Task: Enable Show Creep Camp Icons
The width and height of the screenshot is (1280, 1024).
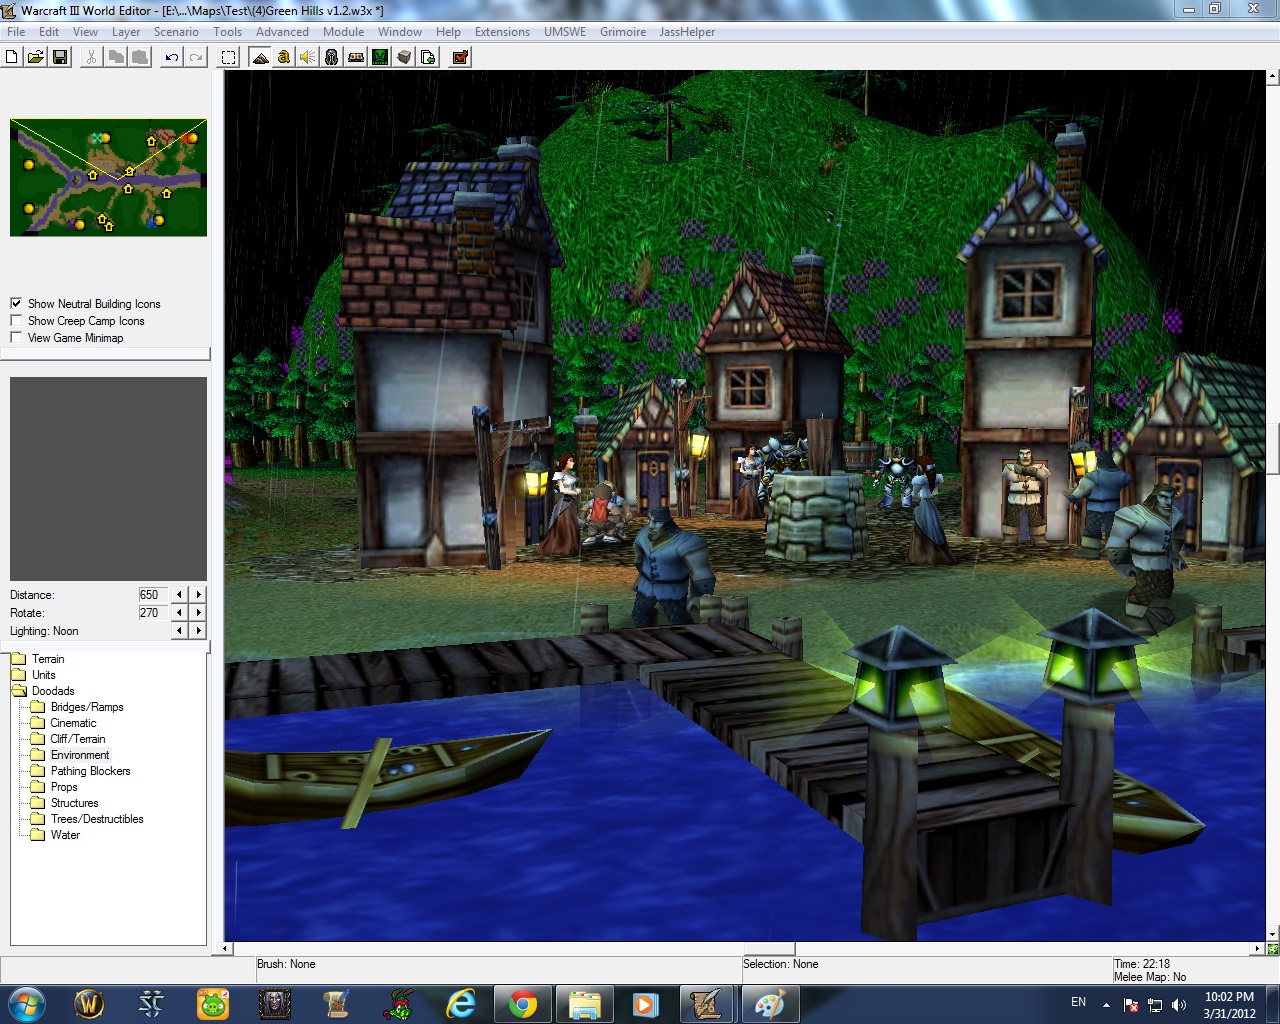Action: coord(16,320)
